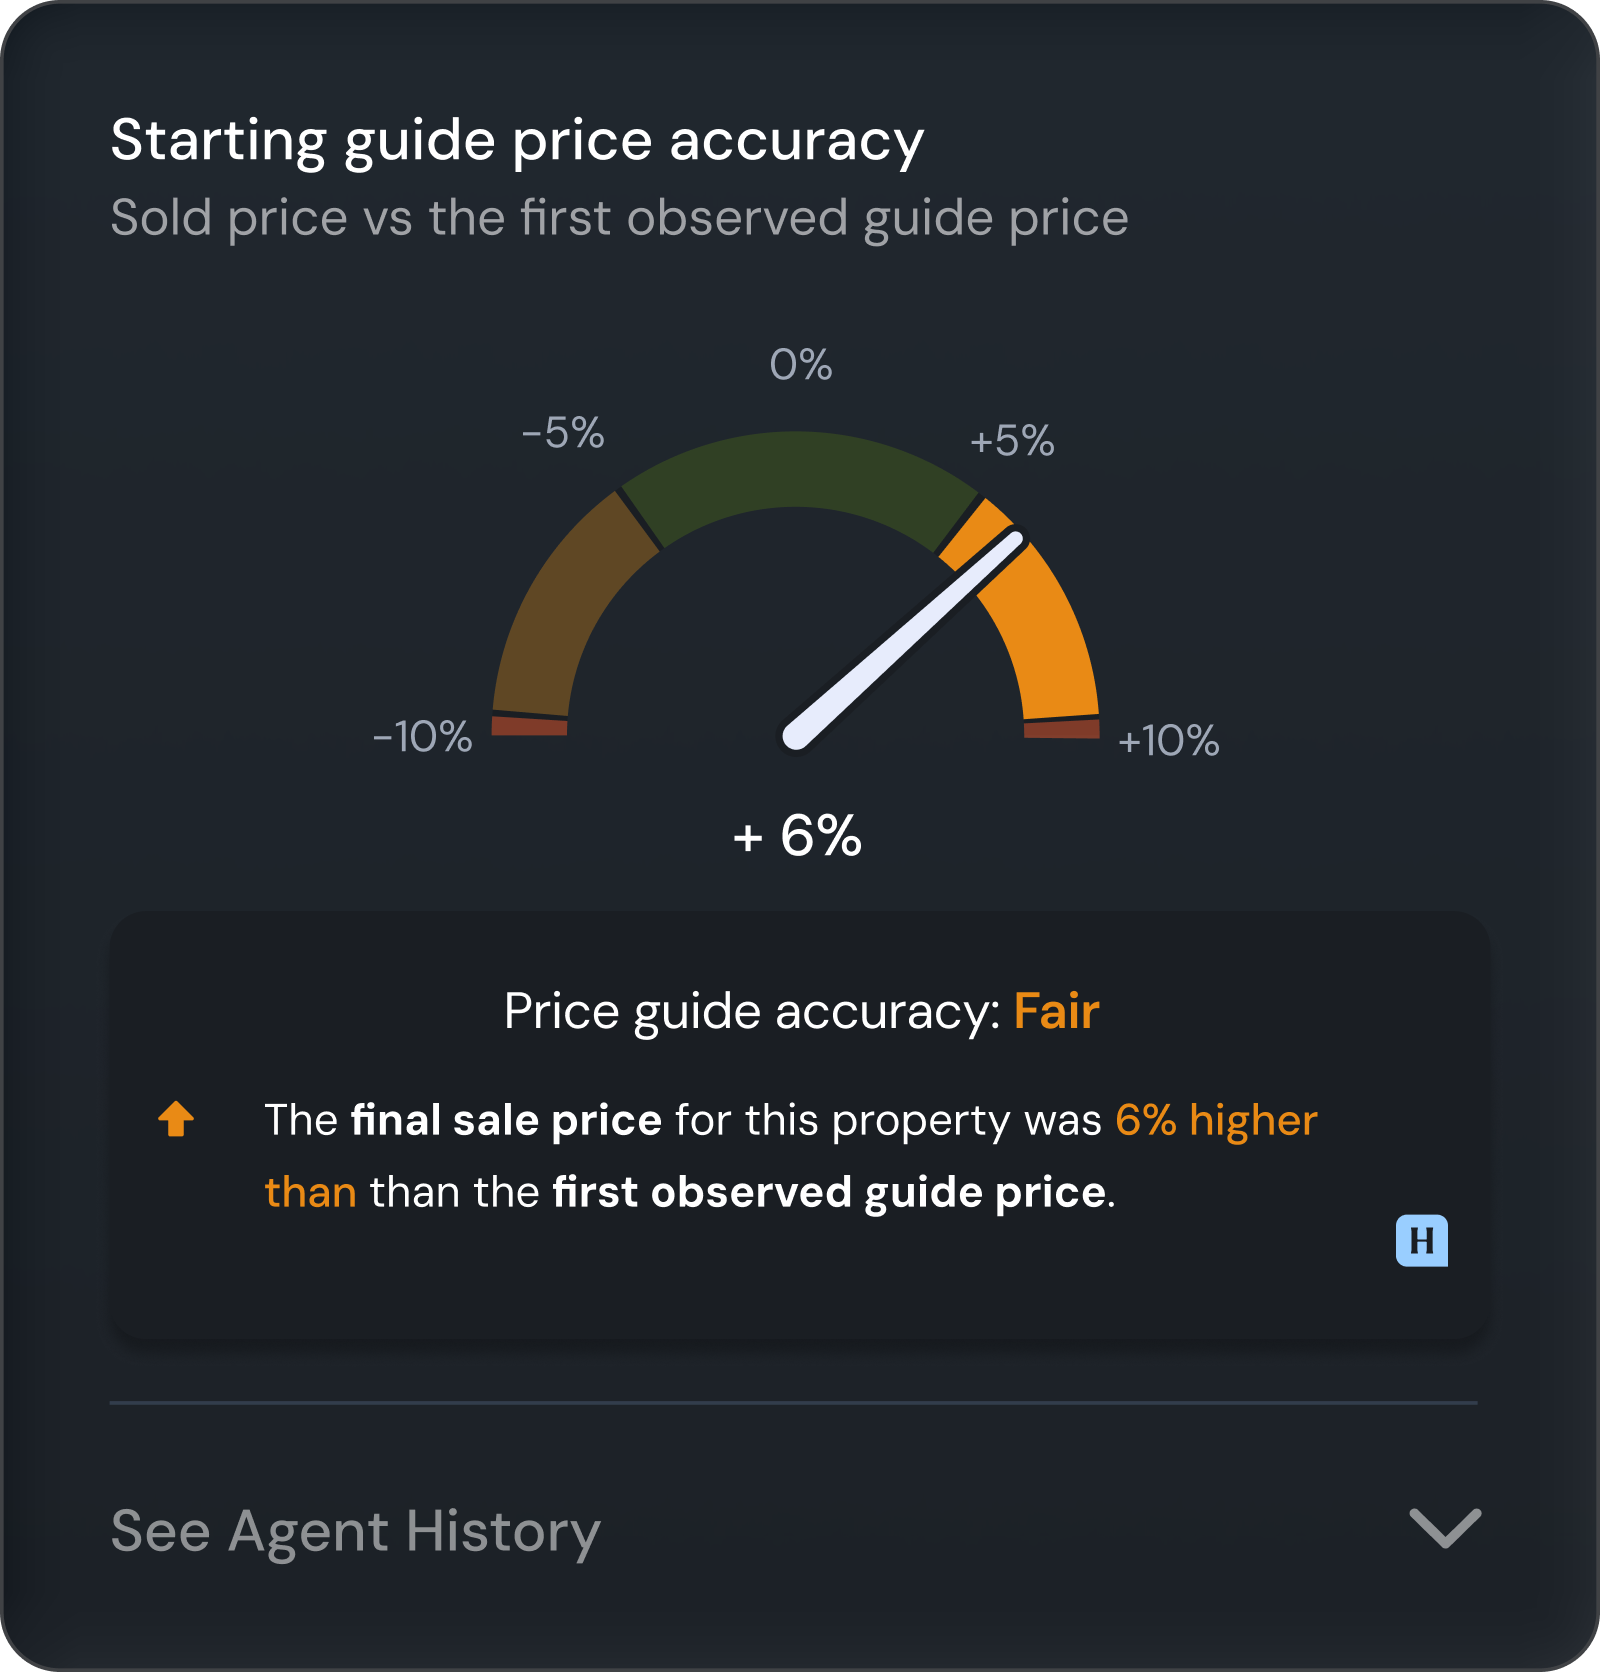Click the red cap at +10%

coord(1060,730)
